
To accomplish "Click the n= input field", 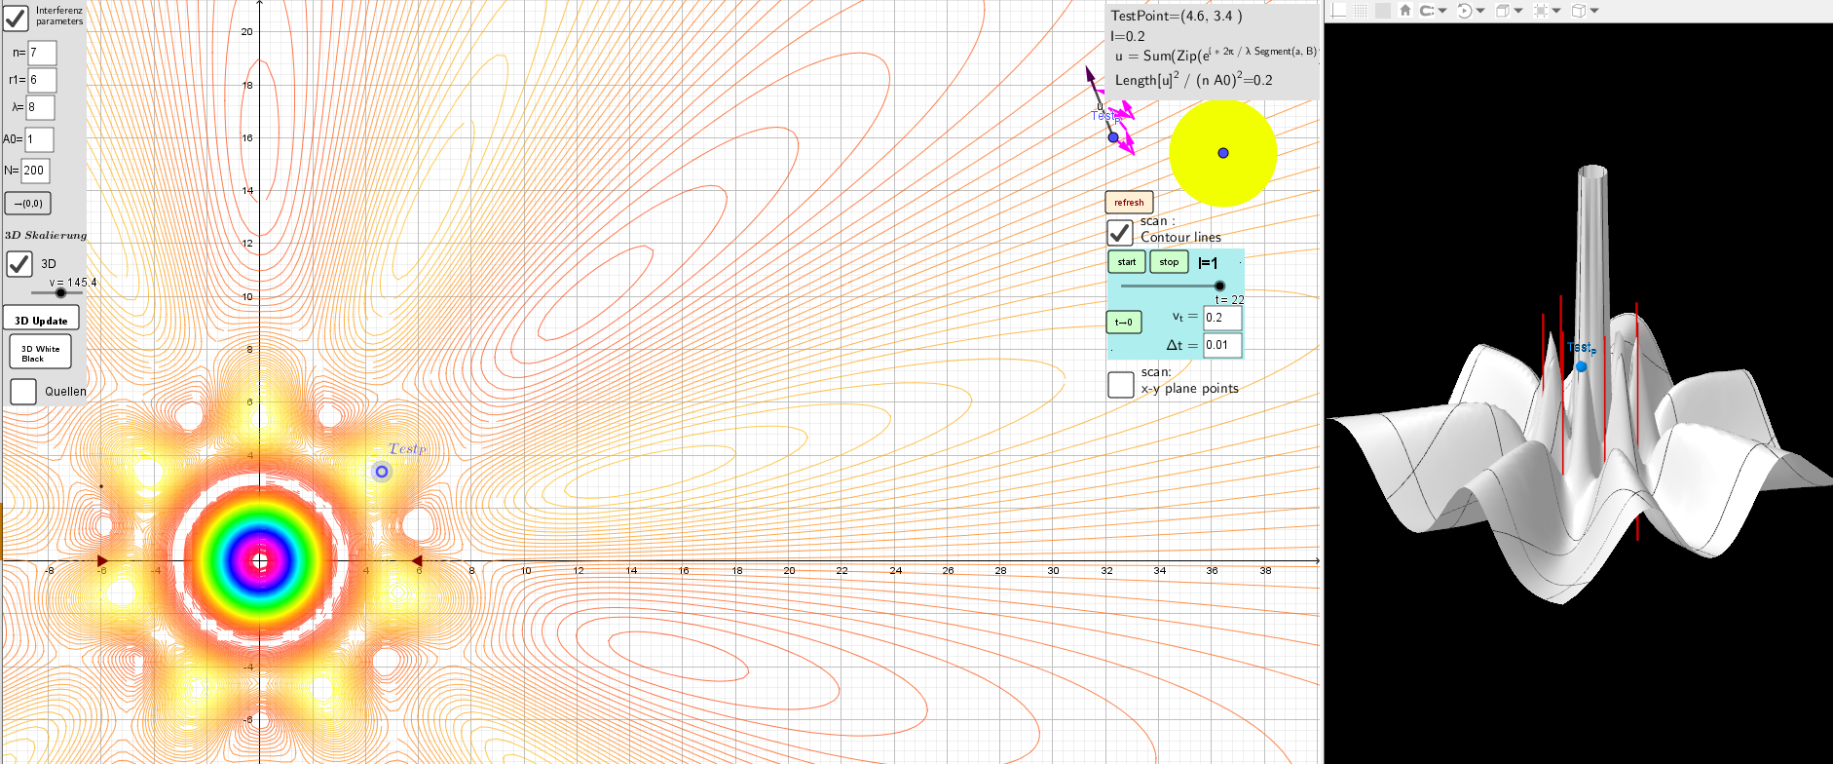I will pyautogui.click(x=42, y=52).
